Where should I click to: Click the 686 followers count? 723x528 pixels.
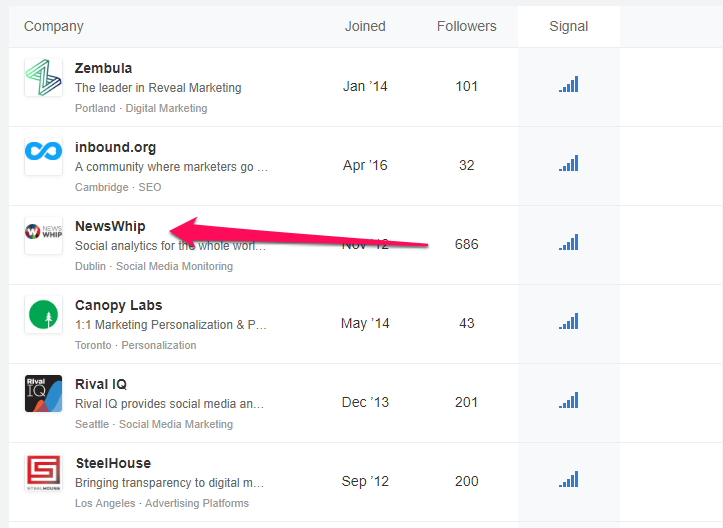pos(467,244)
